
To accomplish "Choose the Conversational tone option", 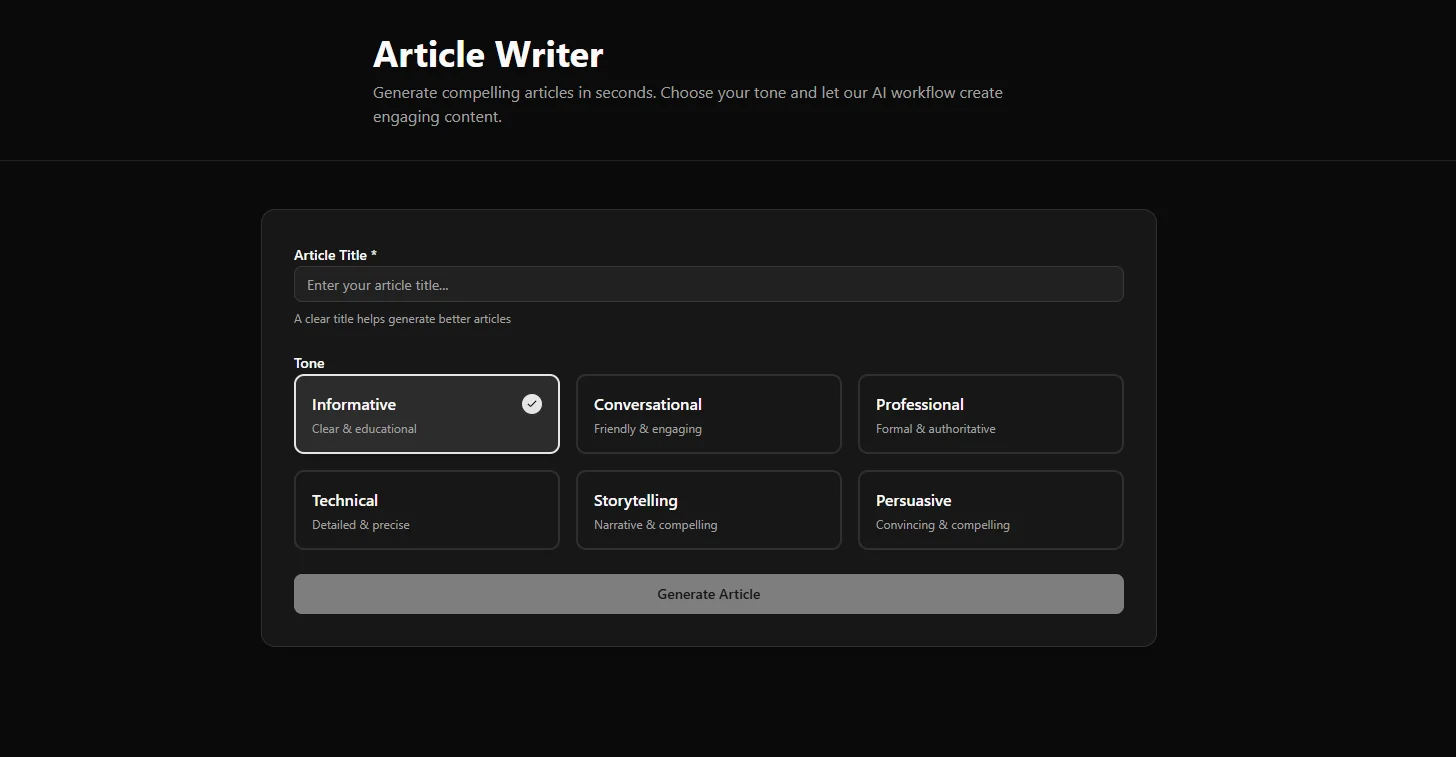I will [709, 414].
